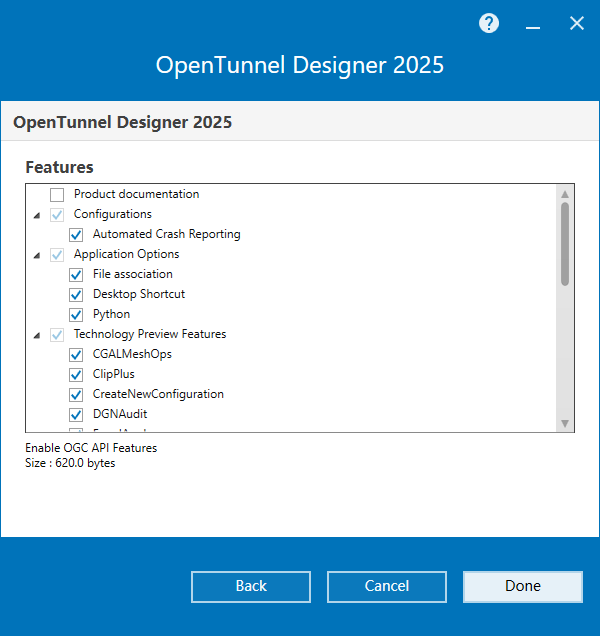Disable the ClipPlus feature
Image resolution: width=600 pixels, height=636 pixels.
point(76,374)
